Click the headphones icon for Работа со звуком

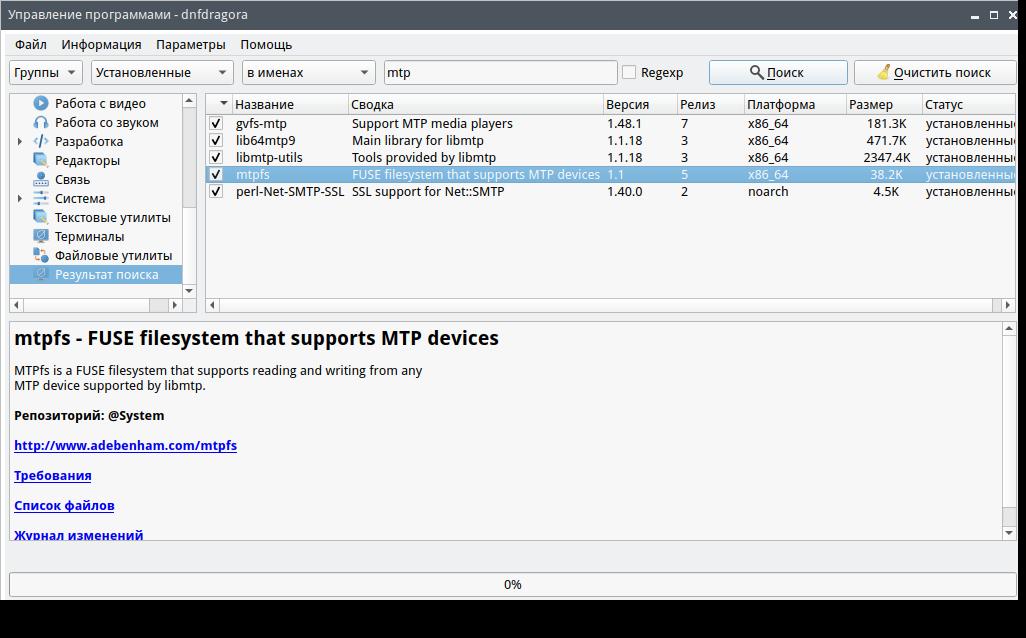pyautogui.click(x=41, y=122)
